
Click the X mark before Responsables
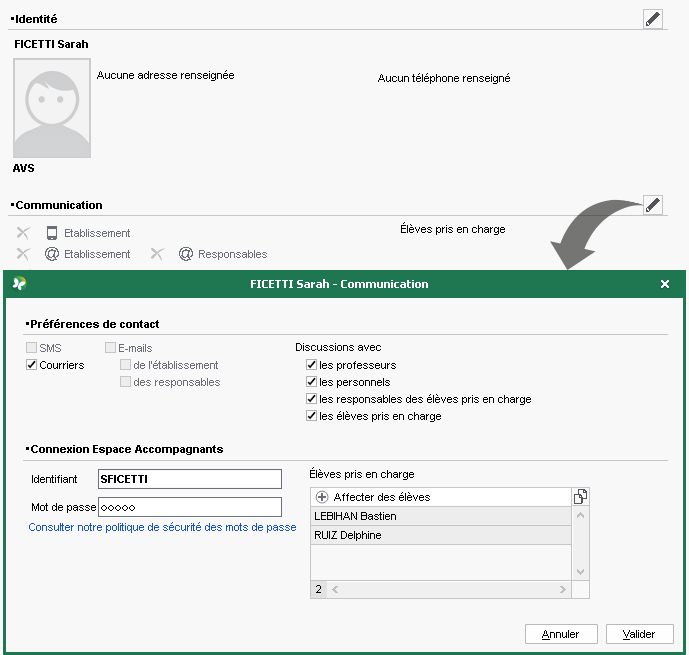tap(157, 254)
